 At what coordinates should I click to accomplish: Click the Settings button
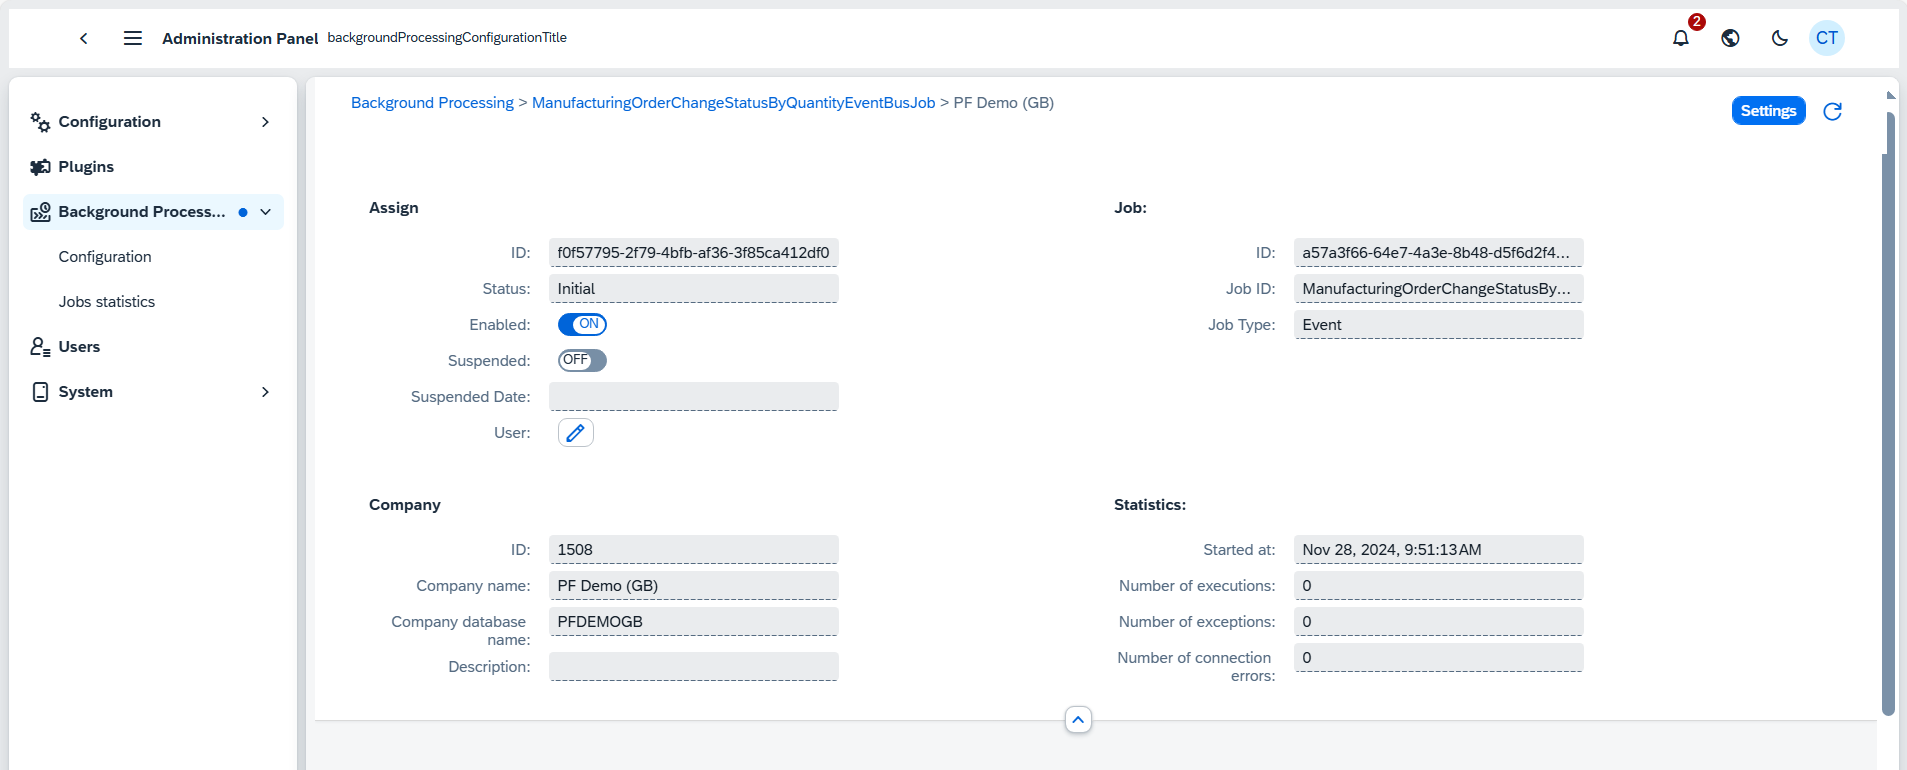coord(1768,111)
